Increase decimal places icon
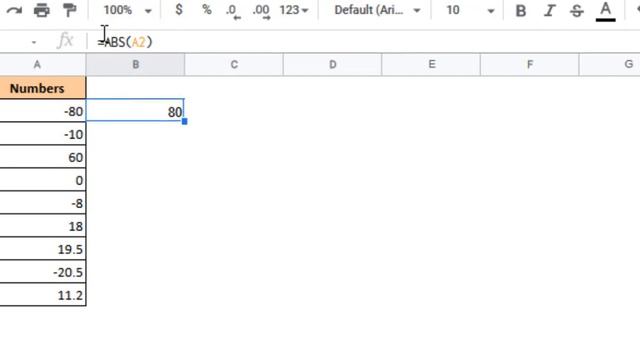The width and height of the screenshot is (640, 360). click(261, 11)
